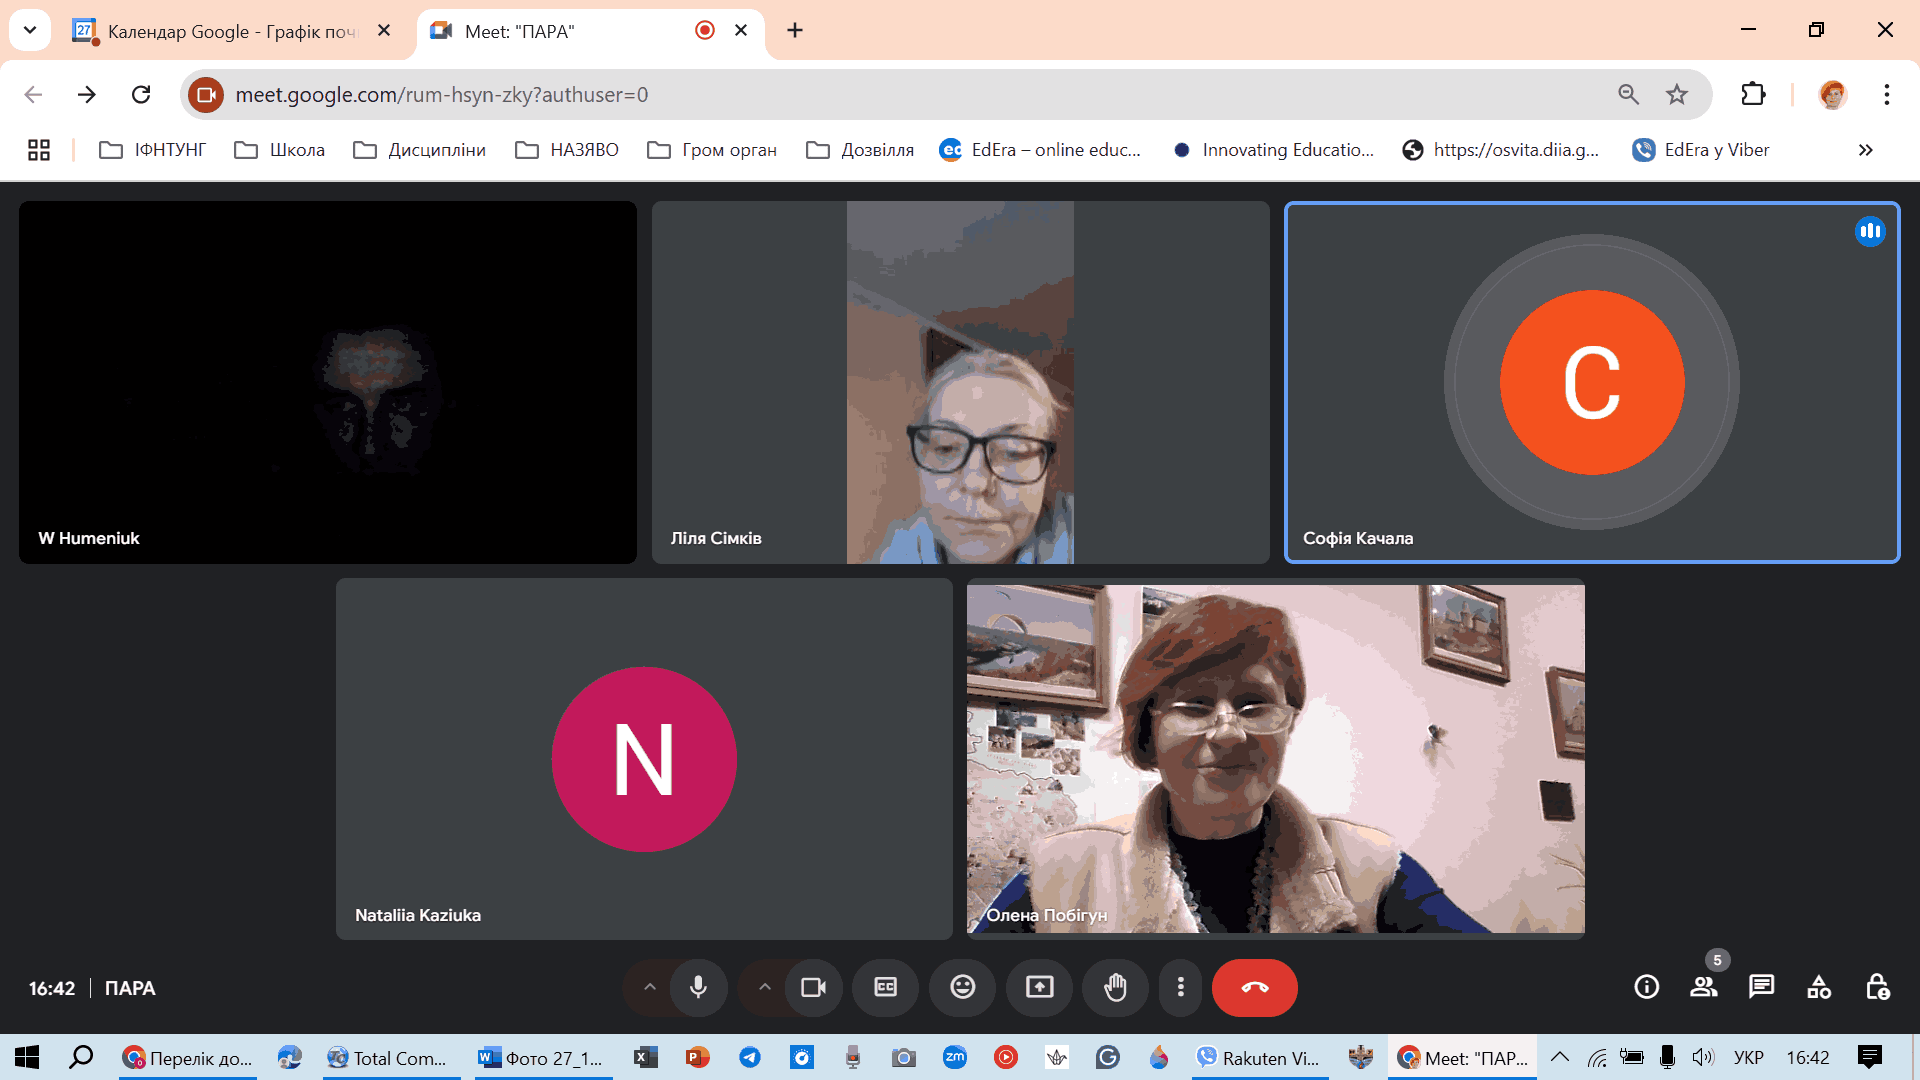Expand audio settings arrow beside microphone
1920x1080 pixels.
pyautogui.click(x=650, y=988)
